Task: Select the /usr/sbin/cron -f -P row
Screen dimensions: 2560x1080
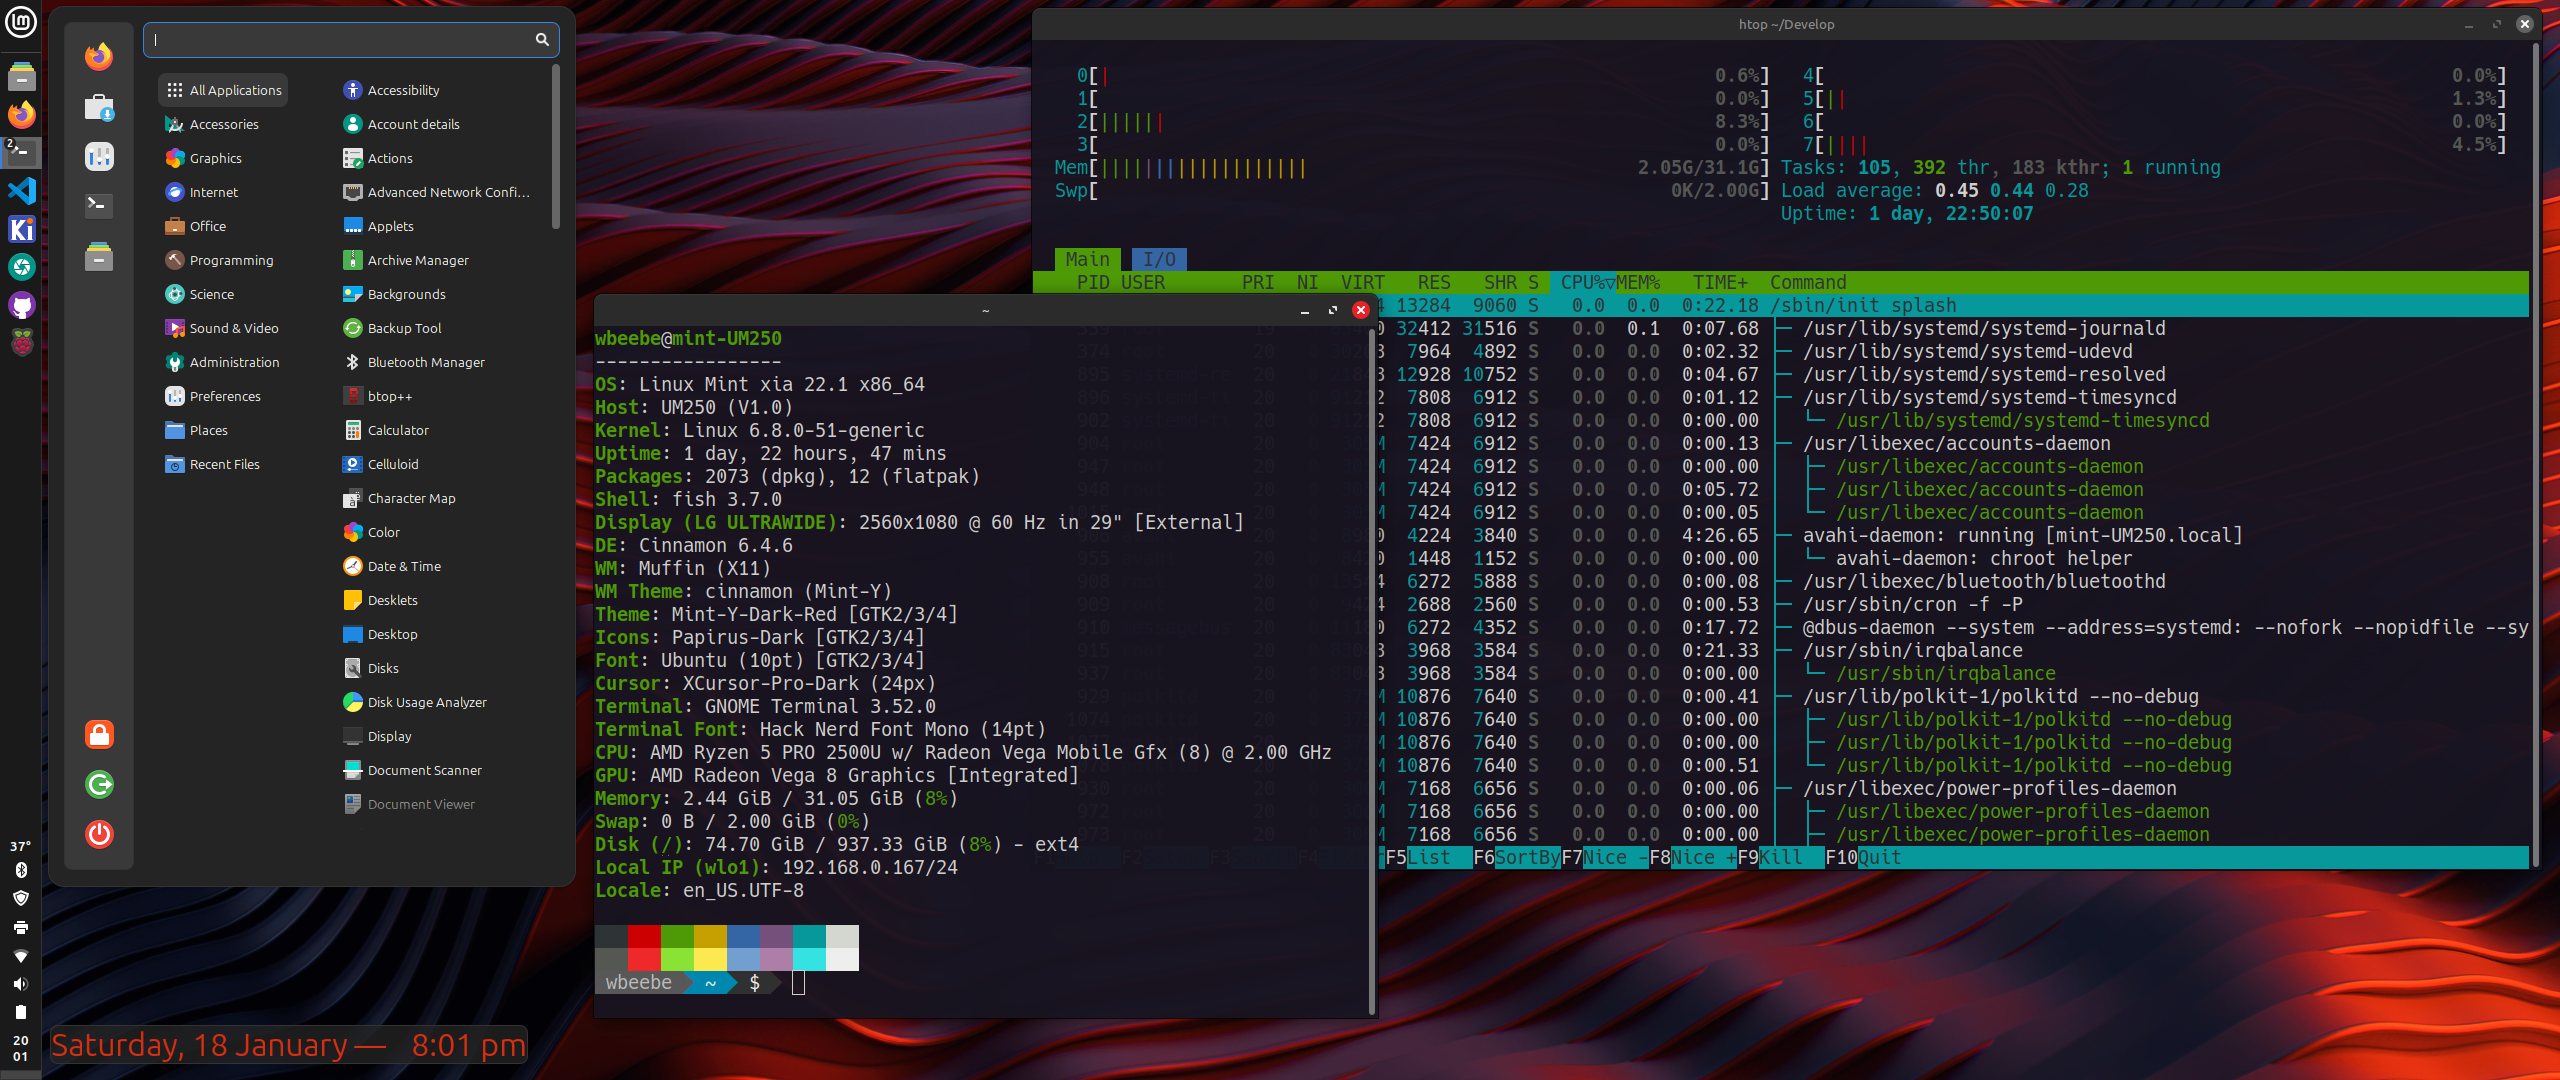Action: [x=1955, y=604]
